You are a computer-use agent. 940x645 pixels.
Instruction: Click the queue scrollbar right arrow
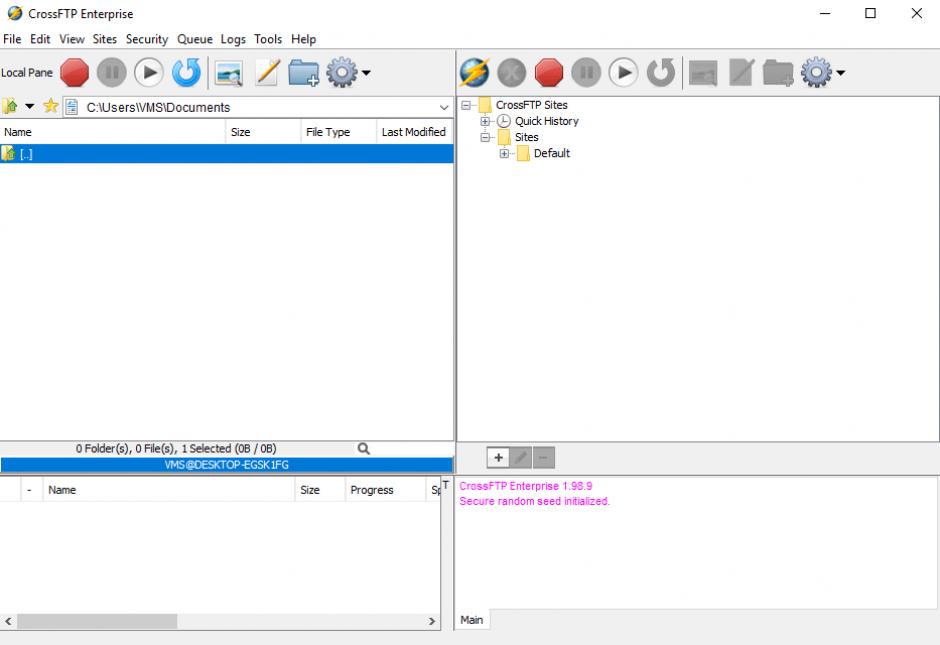click(x=432, y=622)
